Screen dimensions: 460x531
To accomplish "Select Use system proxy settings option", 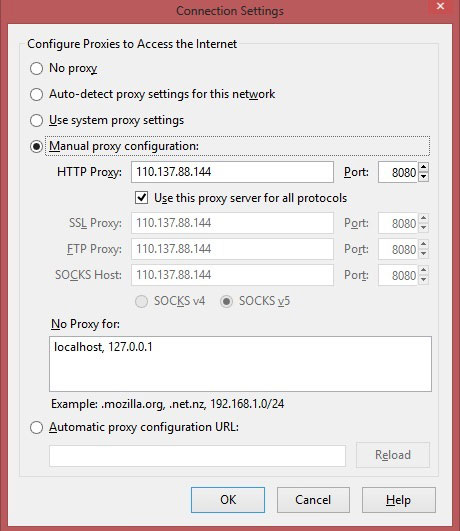I will (36, 121).
